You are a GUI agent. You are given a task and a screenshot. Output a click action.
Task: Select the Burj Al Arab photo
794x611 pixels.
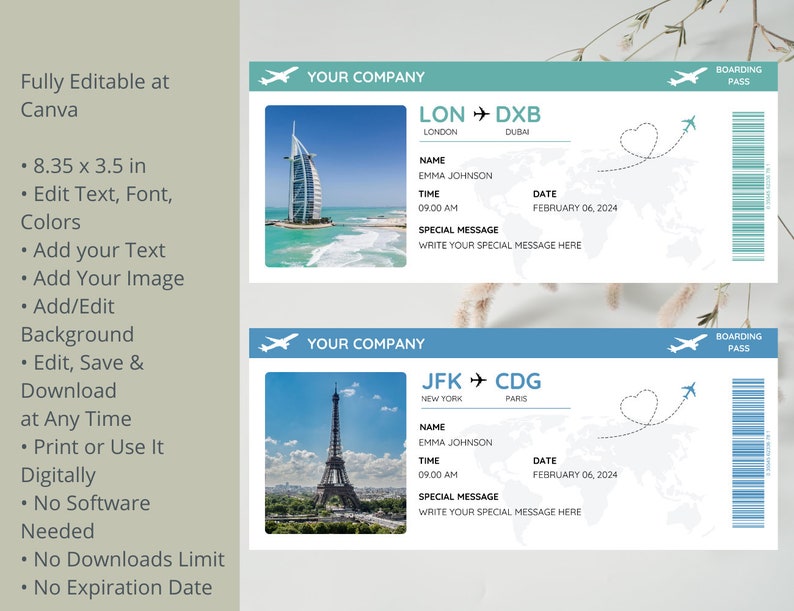click(x=335, y=186)
